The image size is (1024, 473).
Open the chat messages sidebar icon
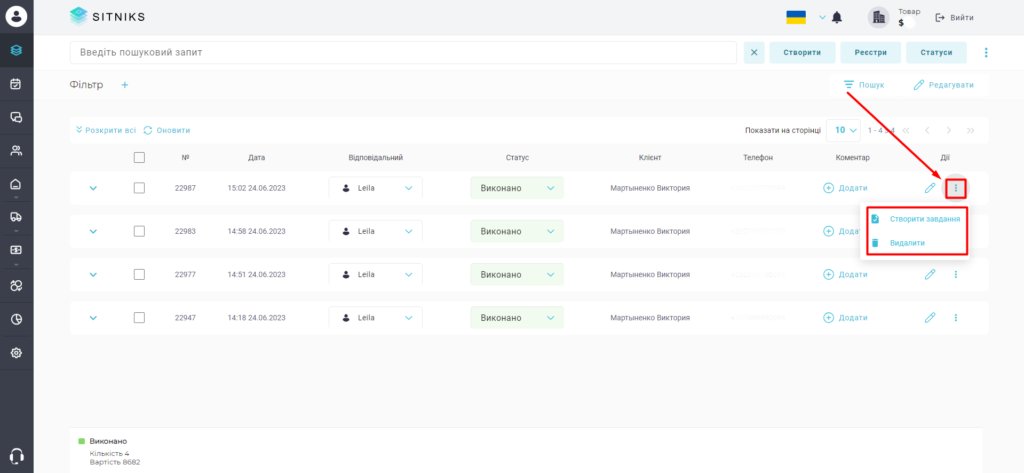pyautogui.click(x=16, y=118)
